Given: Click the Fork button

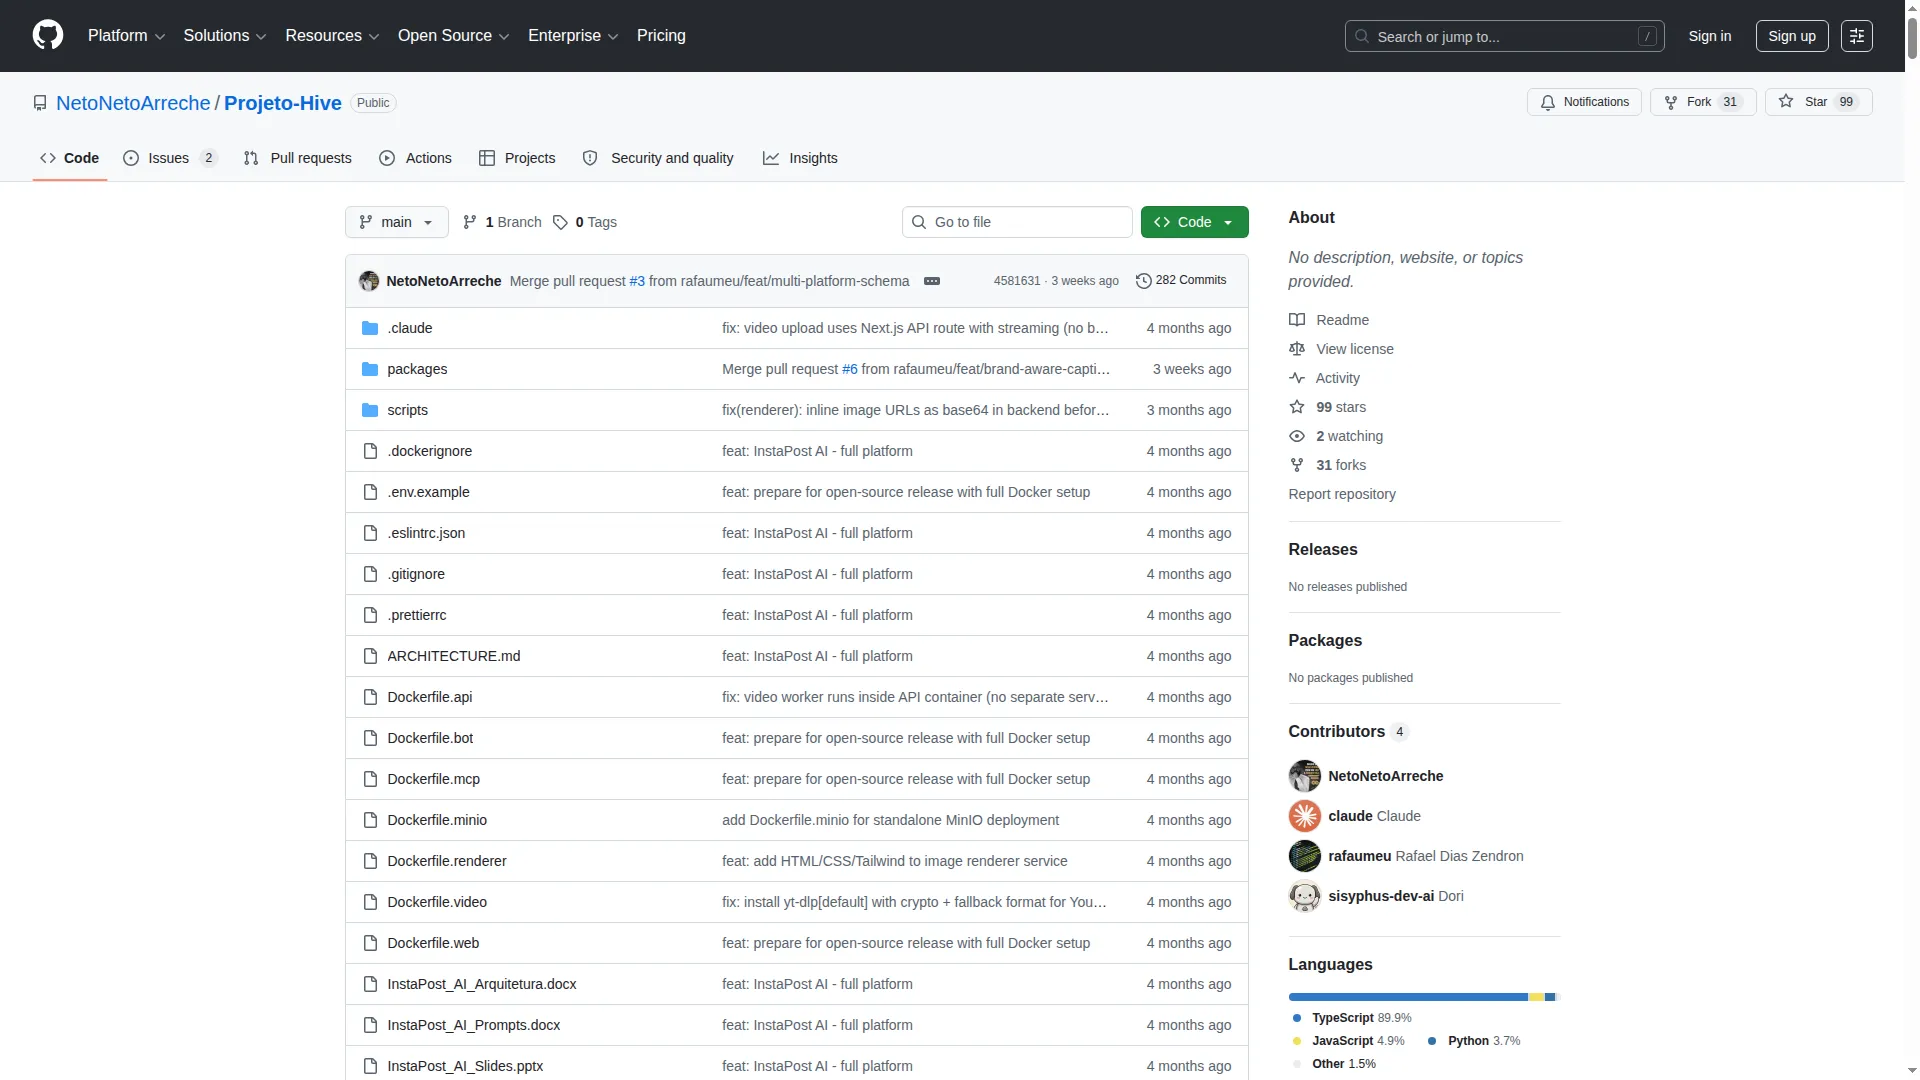Looking at the screenshot, I should (x=1703, y=102).
